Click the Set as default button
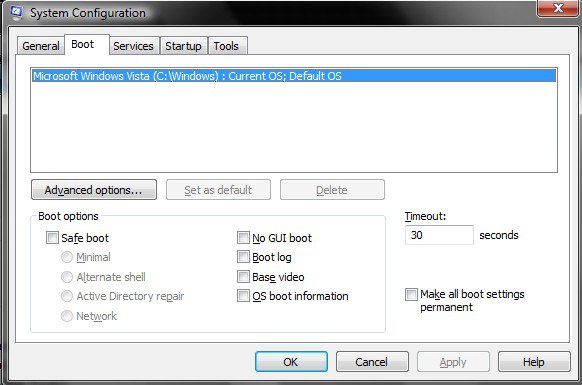 point(218,190)
